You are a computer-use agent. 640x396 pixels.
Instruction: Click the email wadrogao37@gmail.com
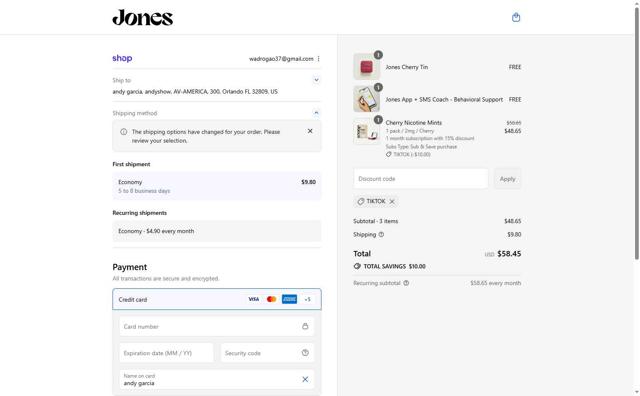point(281,59)
